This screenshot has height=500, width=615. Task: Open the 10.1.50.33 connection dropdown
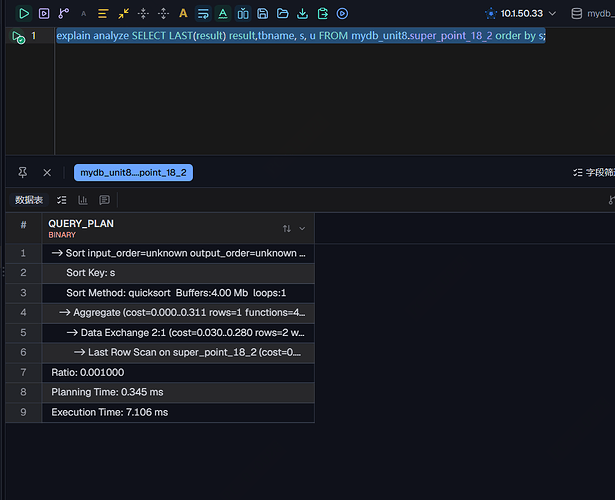click(x=521, y=14)
